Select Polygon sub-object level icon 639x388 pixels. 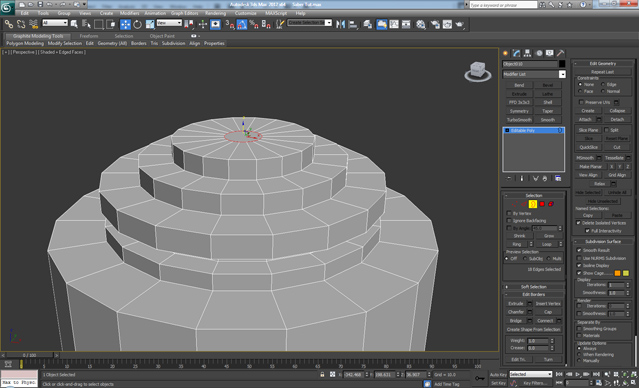tap(542, 204)
